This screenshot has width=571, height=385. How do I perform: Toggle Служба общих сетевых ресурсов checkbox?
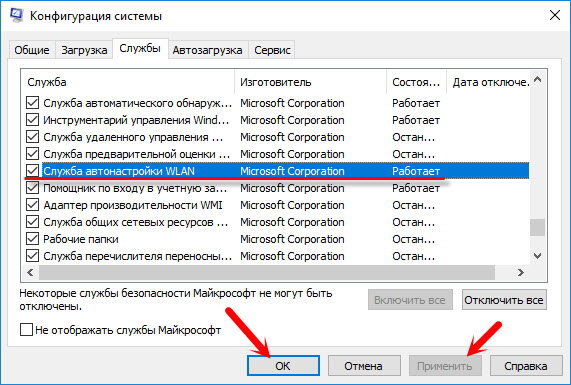32,222
